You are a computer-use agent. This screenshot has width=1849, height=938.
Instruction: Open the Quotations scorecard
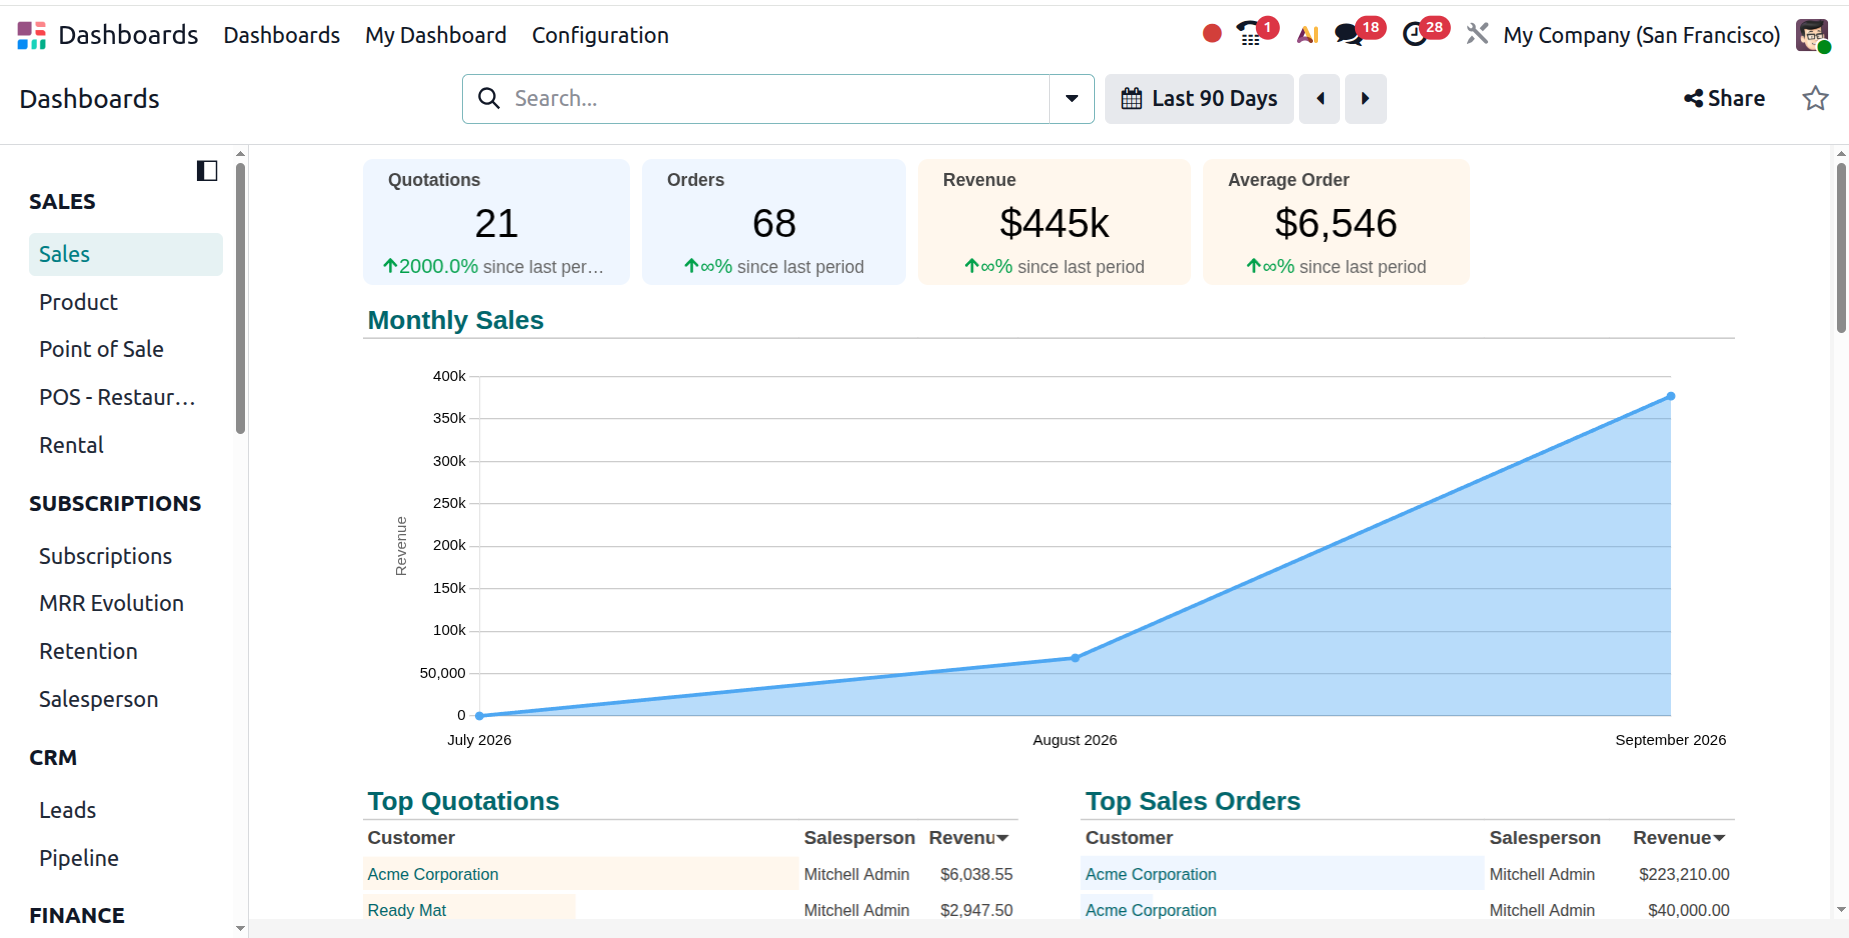[x=496, y=222]
